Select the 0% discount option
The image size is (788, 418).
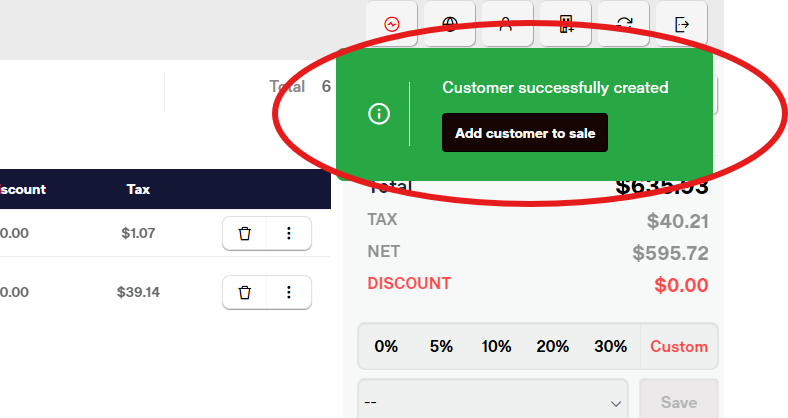[386, 346]
